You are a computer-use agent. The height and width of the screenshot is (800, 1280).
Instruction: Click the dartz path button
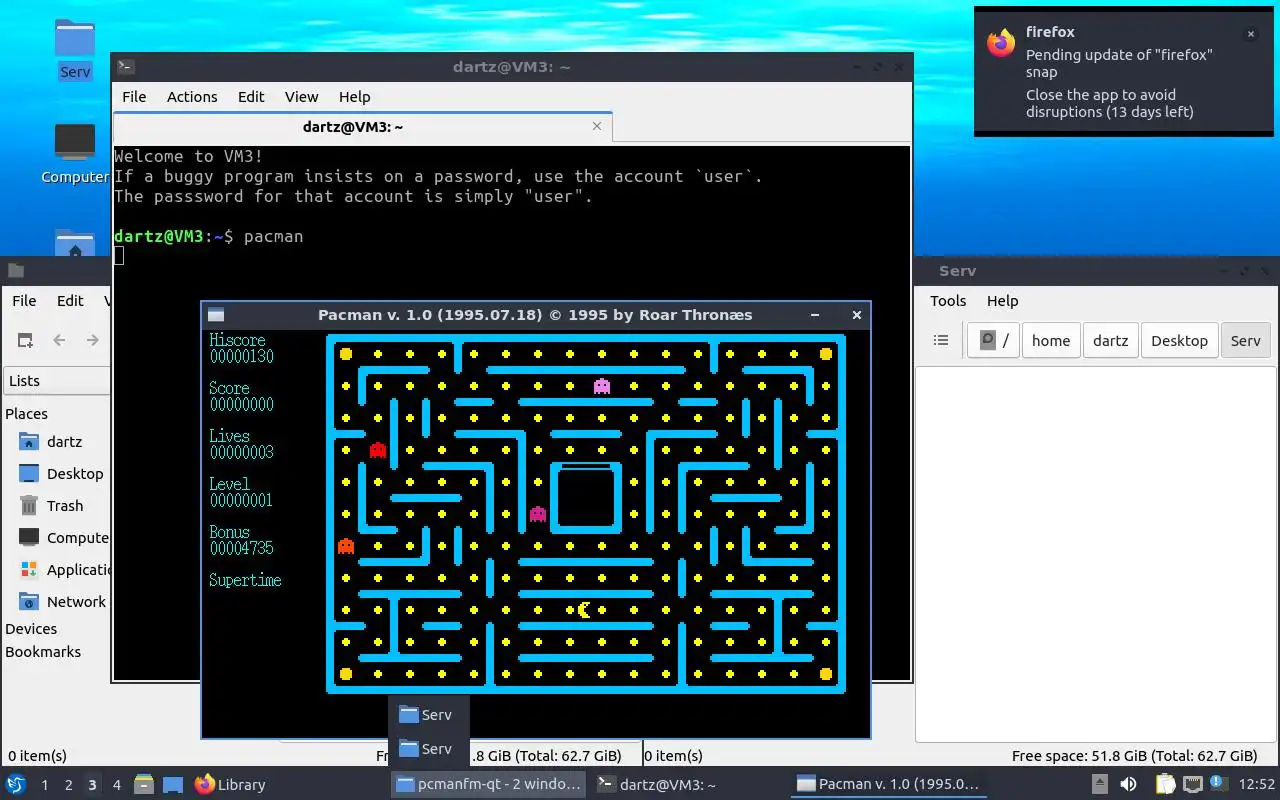[1110, 340]
